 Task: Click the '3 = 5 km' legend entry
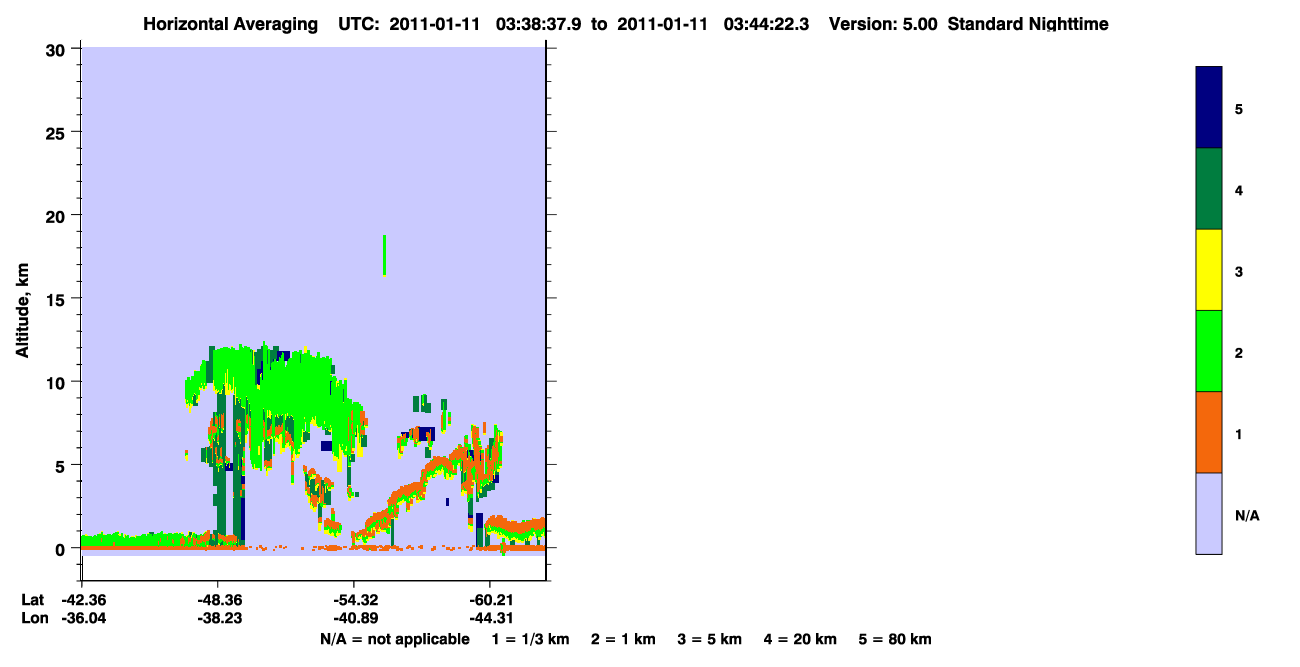click(710, 639)
